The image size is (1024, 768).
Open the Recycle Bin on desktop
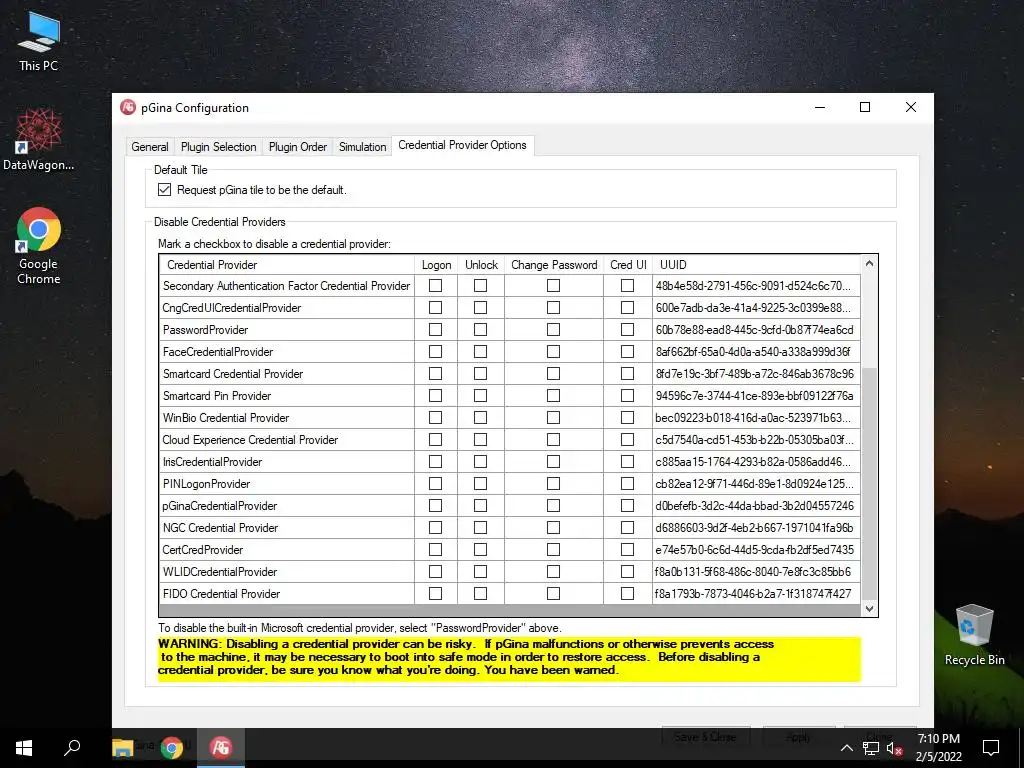(974, 635)
